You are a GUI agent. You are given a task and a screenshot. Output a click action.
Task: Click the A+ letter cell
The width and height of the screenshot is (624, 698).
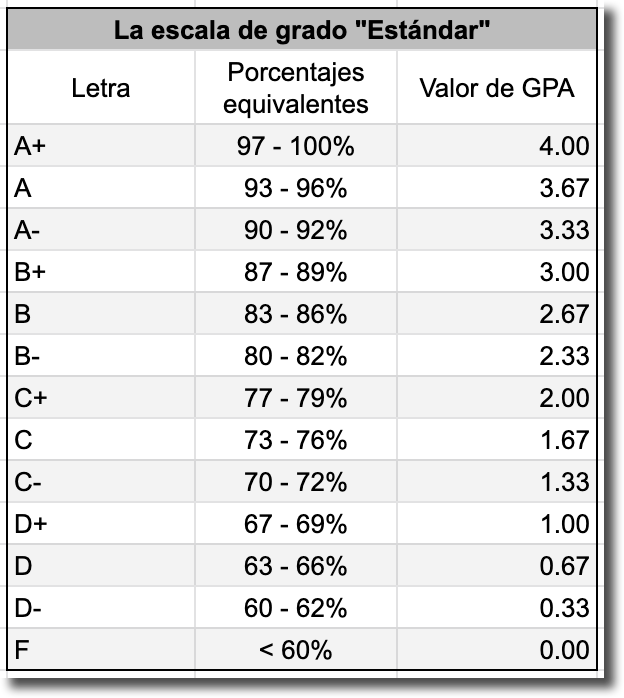pyautogui.click(x=101, y=147)
